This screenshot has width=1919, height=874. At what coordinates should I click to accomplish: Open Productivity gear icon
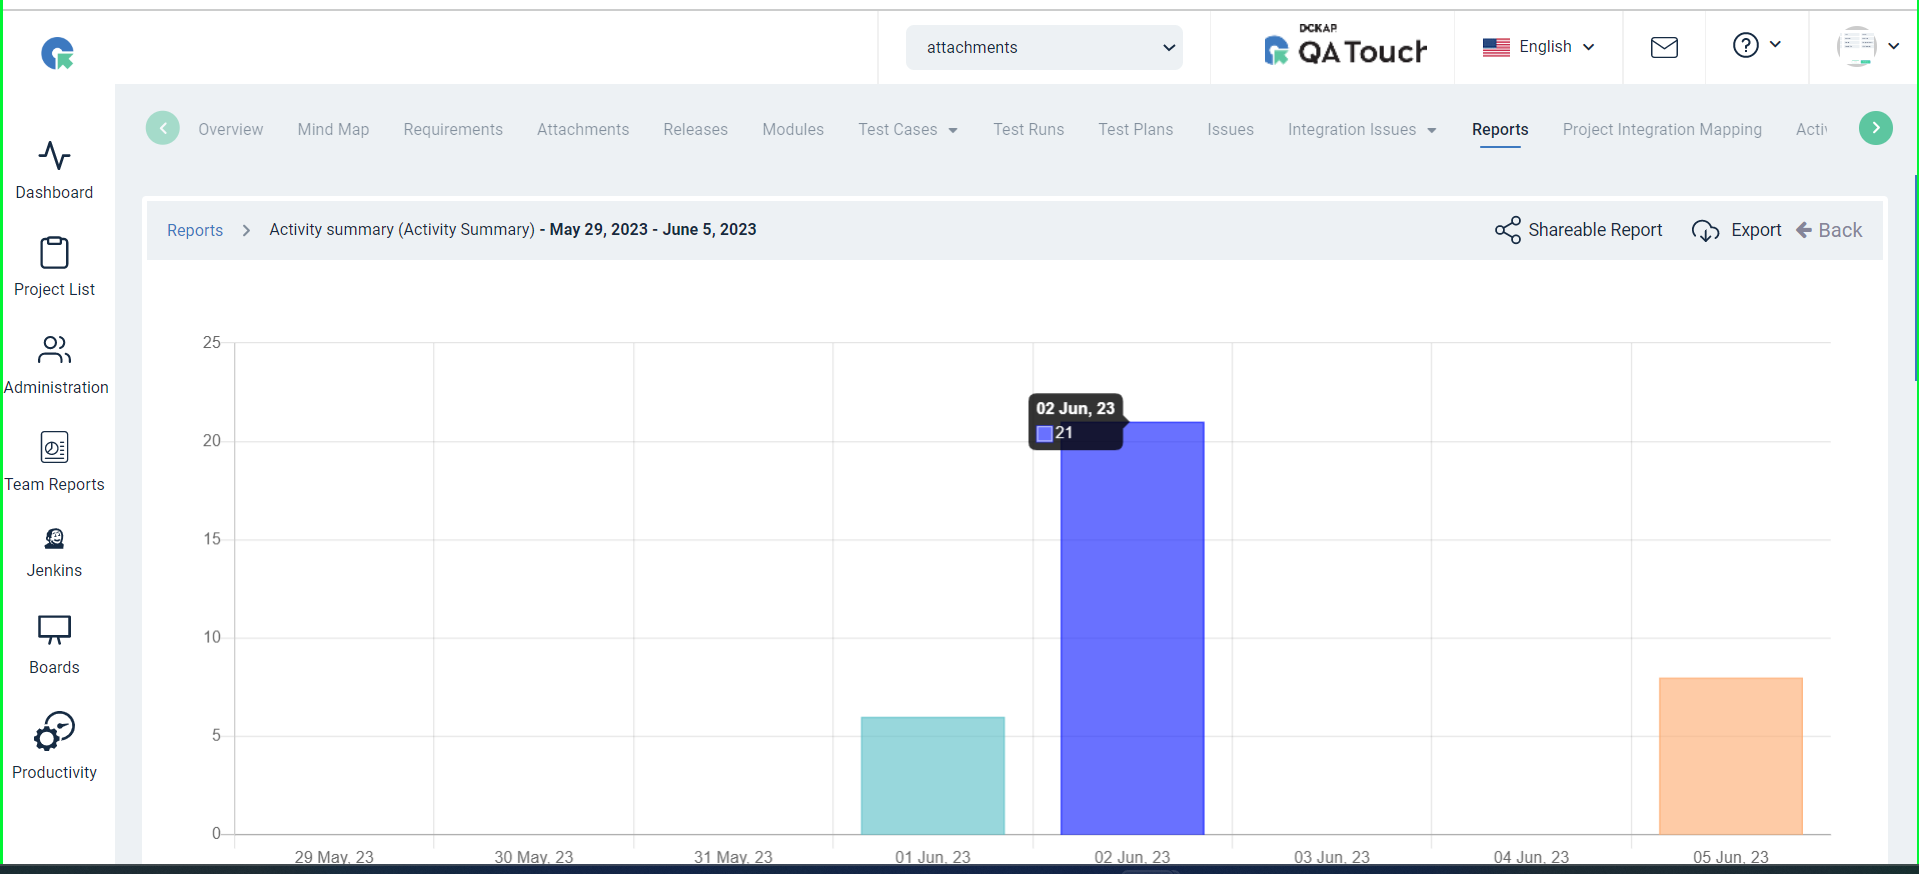54,731
